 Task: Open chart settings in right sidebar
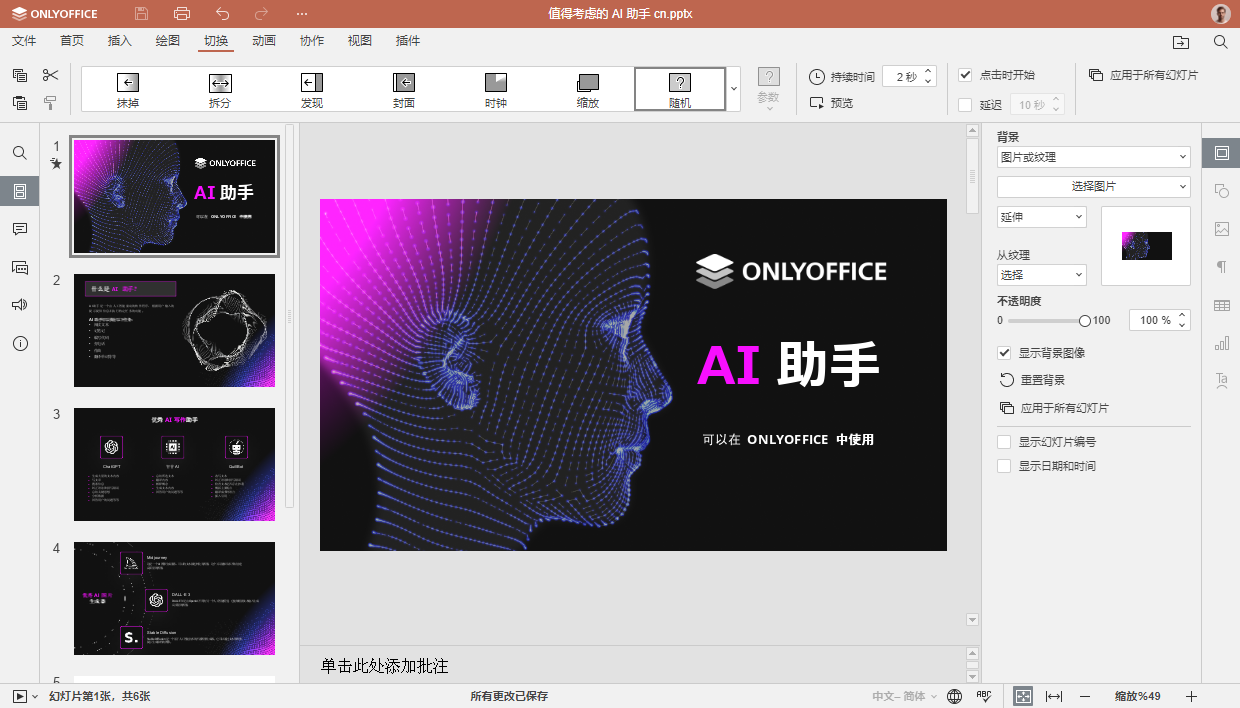coord(1221,343)
